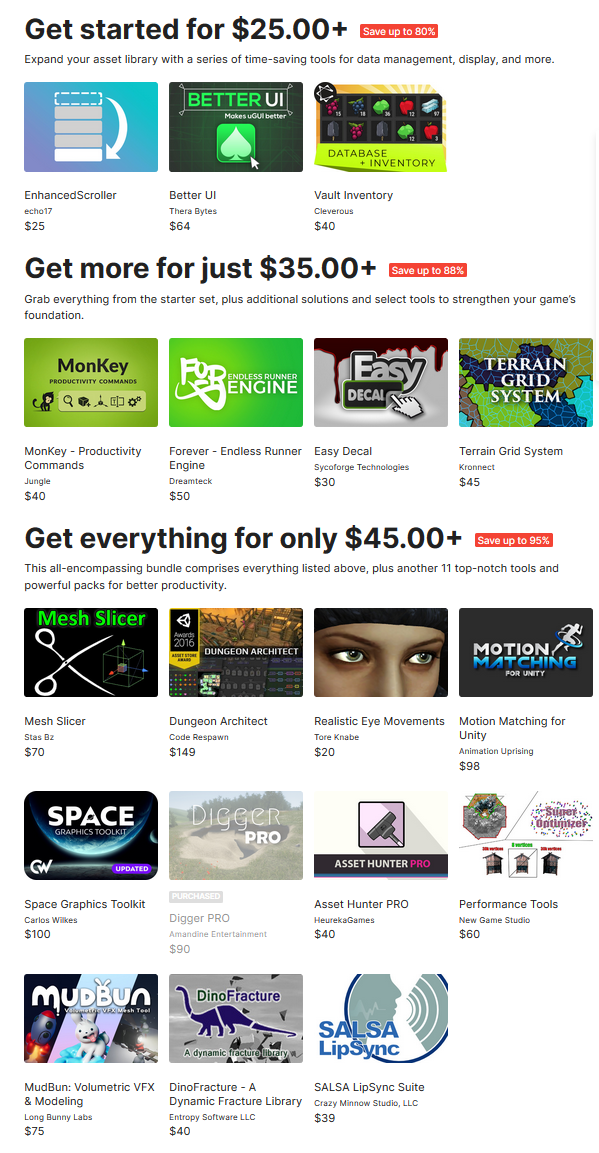The image size is (599, 1153).
Task: Select the MonKey Productivity Commands image
Action: pyautogui.click(x=91, y=382)
